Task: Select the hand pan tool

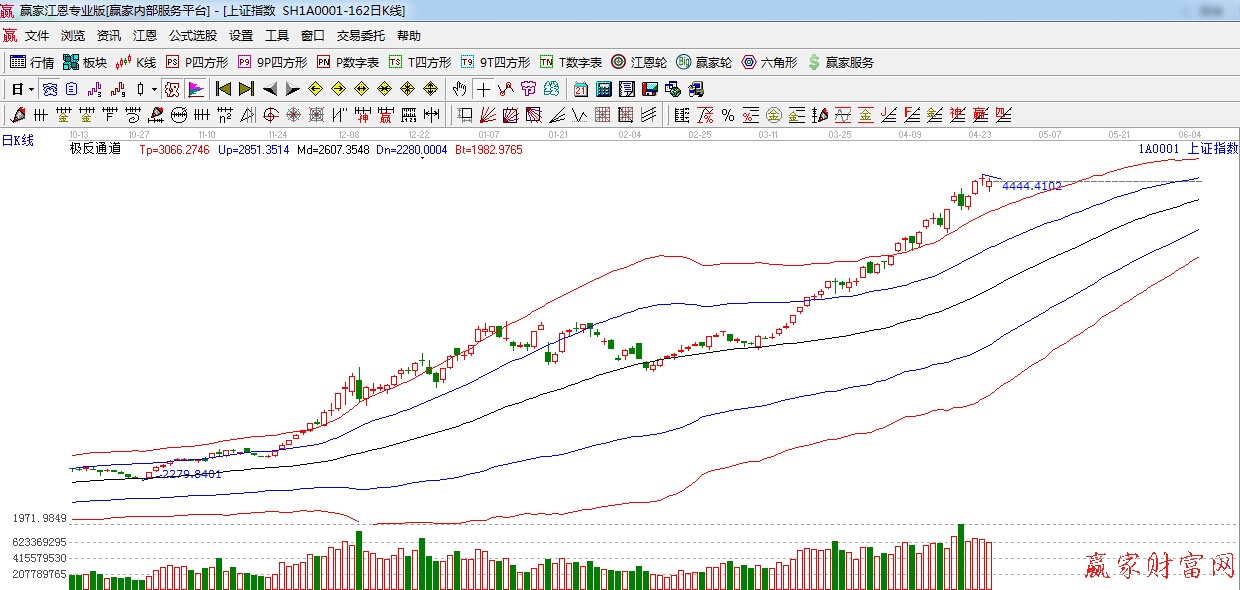Action: (x=459, y=89)
